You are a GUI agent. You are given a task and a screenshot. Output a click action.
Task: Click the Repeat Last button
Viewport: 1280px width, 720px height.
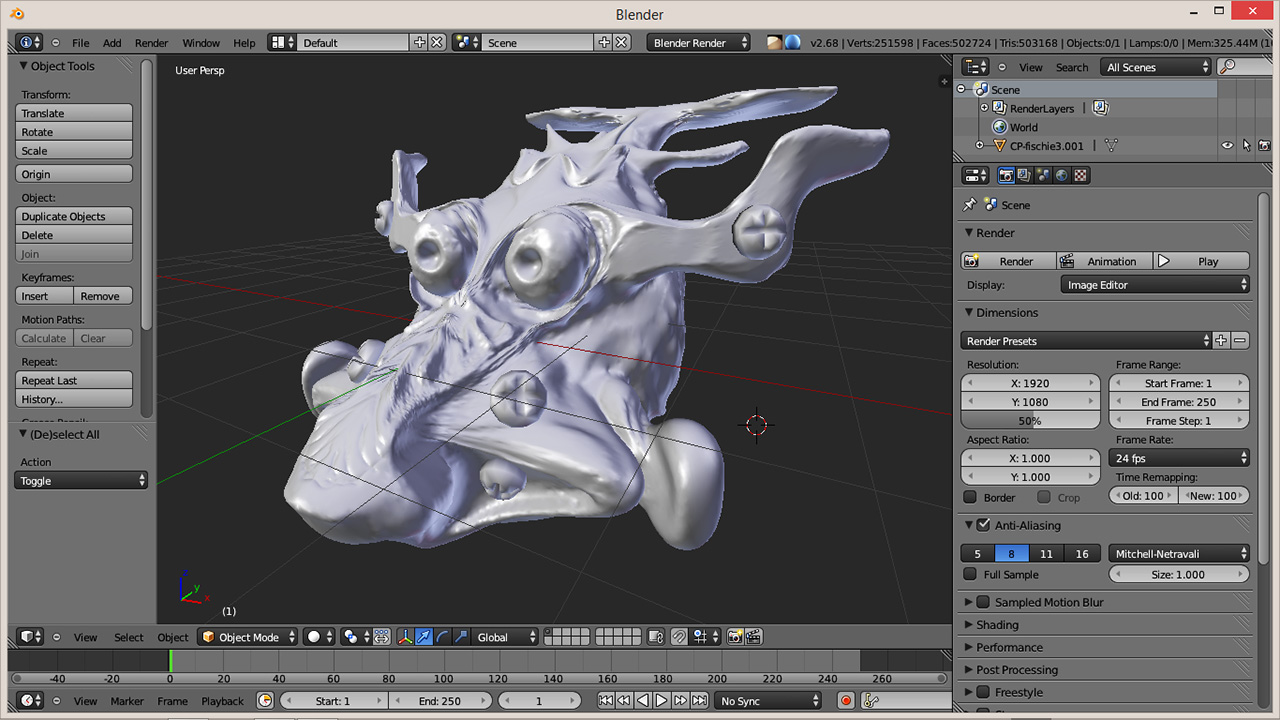coord(74,380)
